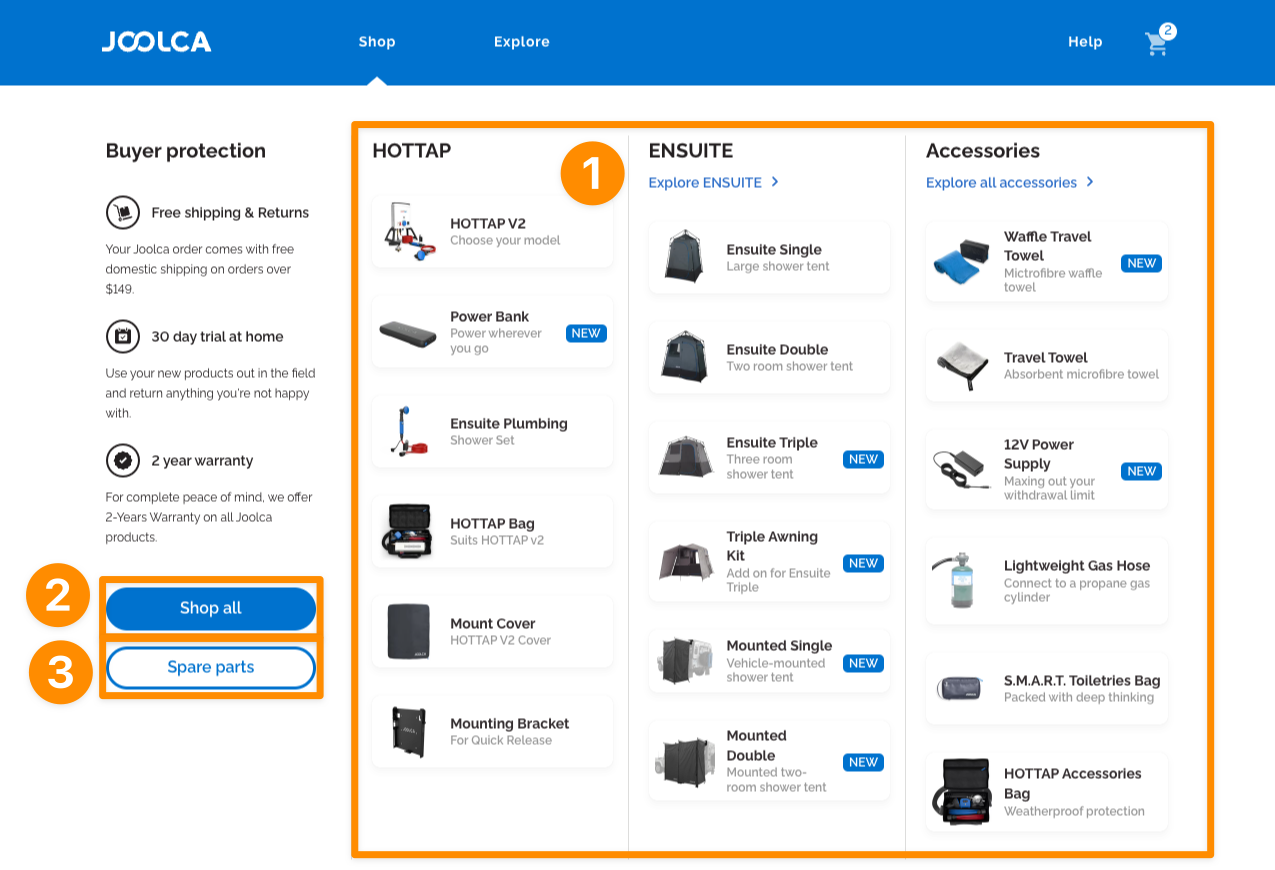1275x870 pixels.
Task: Click the 'Free shipping & Returns' heading
Action: point(230,212)
